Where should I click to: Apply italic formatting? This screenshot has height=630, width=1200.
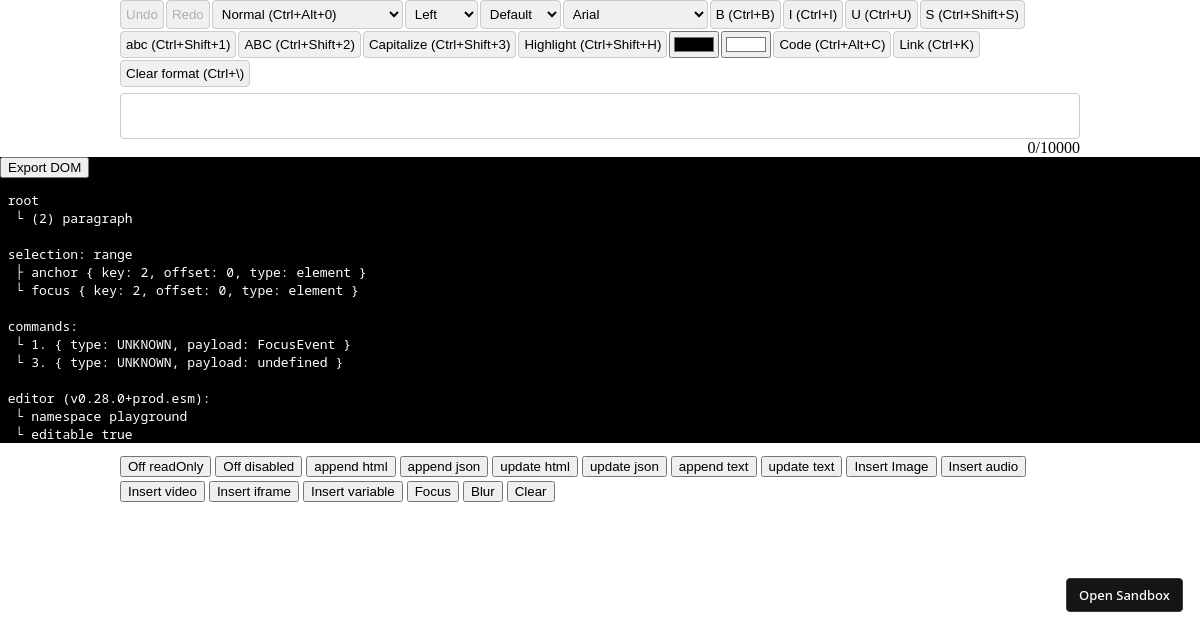(x=813, y=14)
